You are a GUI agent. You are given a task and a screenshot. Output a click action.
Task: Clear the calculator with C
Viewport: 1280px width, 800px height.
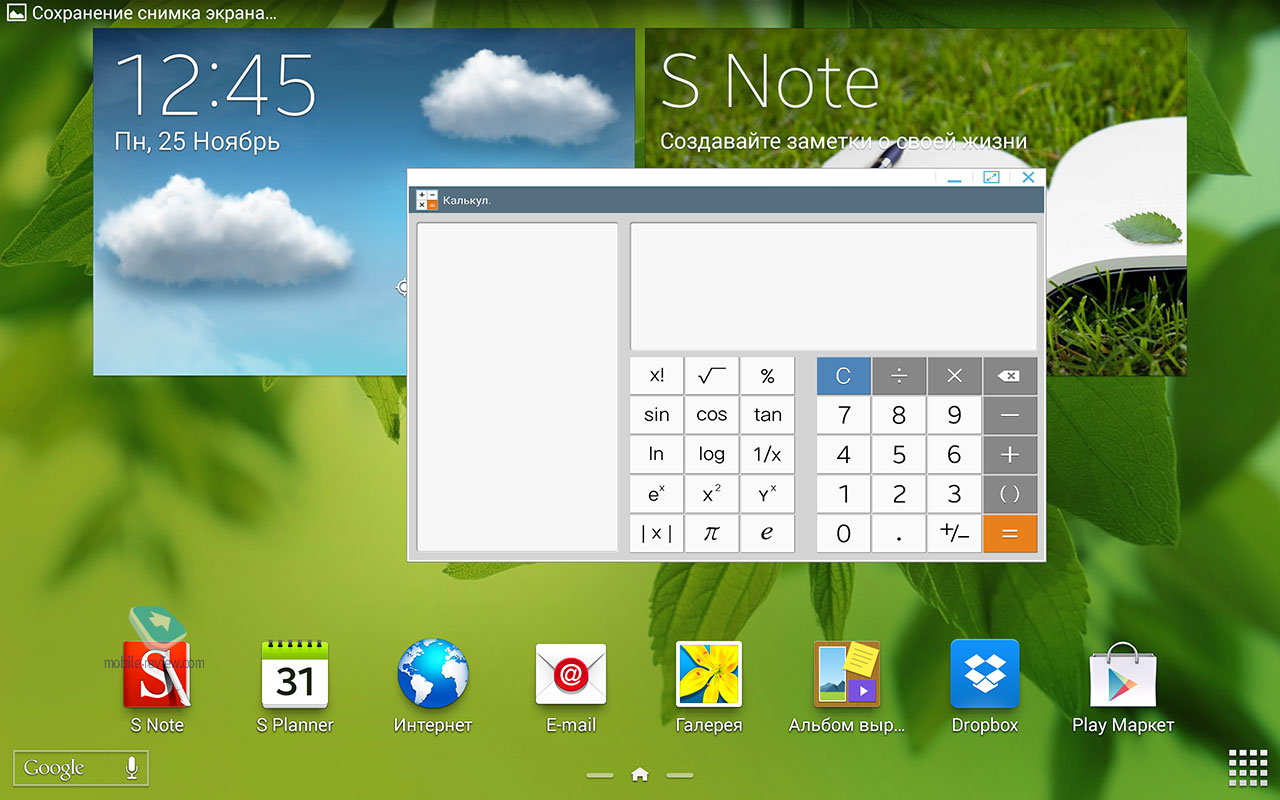[x=844, y=376]
